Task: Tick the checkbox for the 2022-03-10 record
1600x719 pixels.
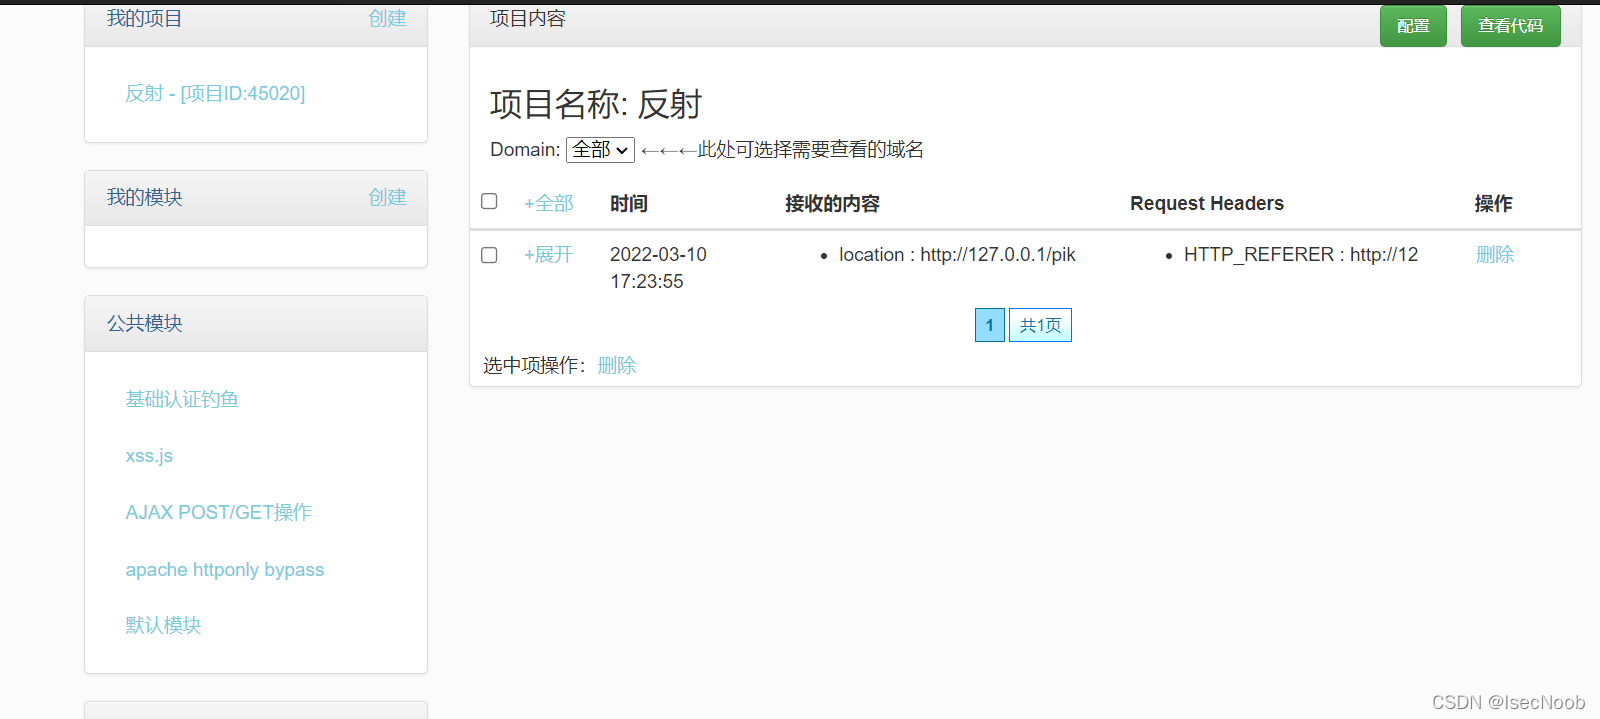Action: (x=489, y=255)
